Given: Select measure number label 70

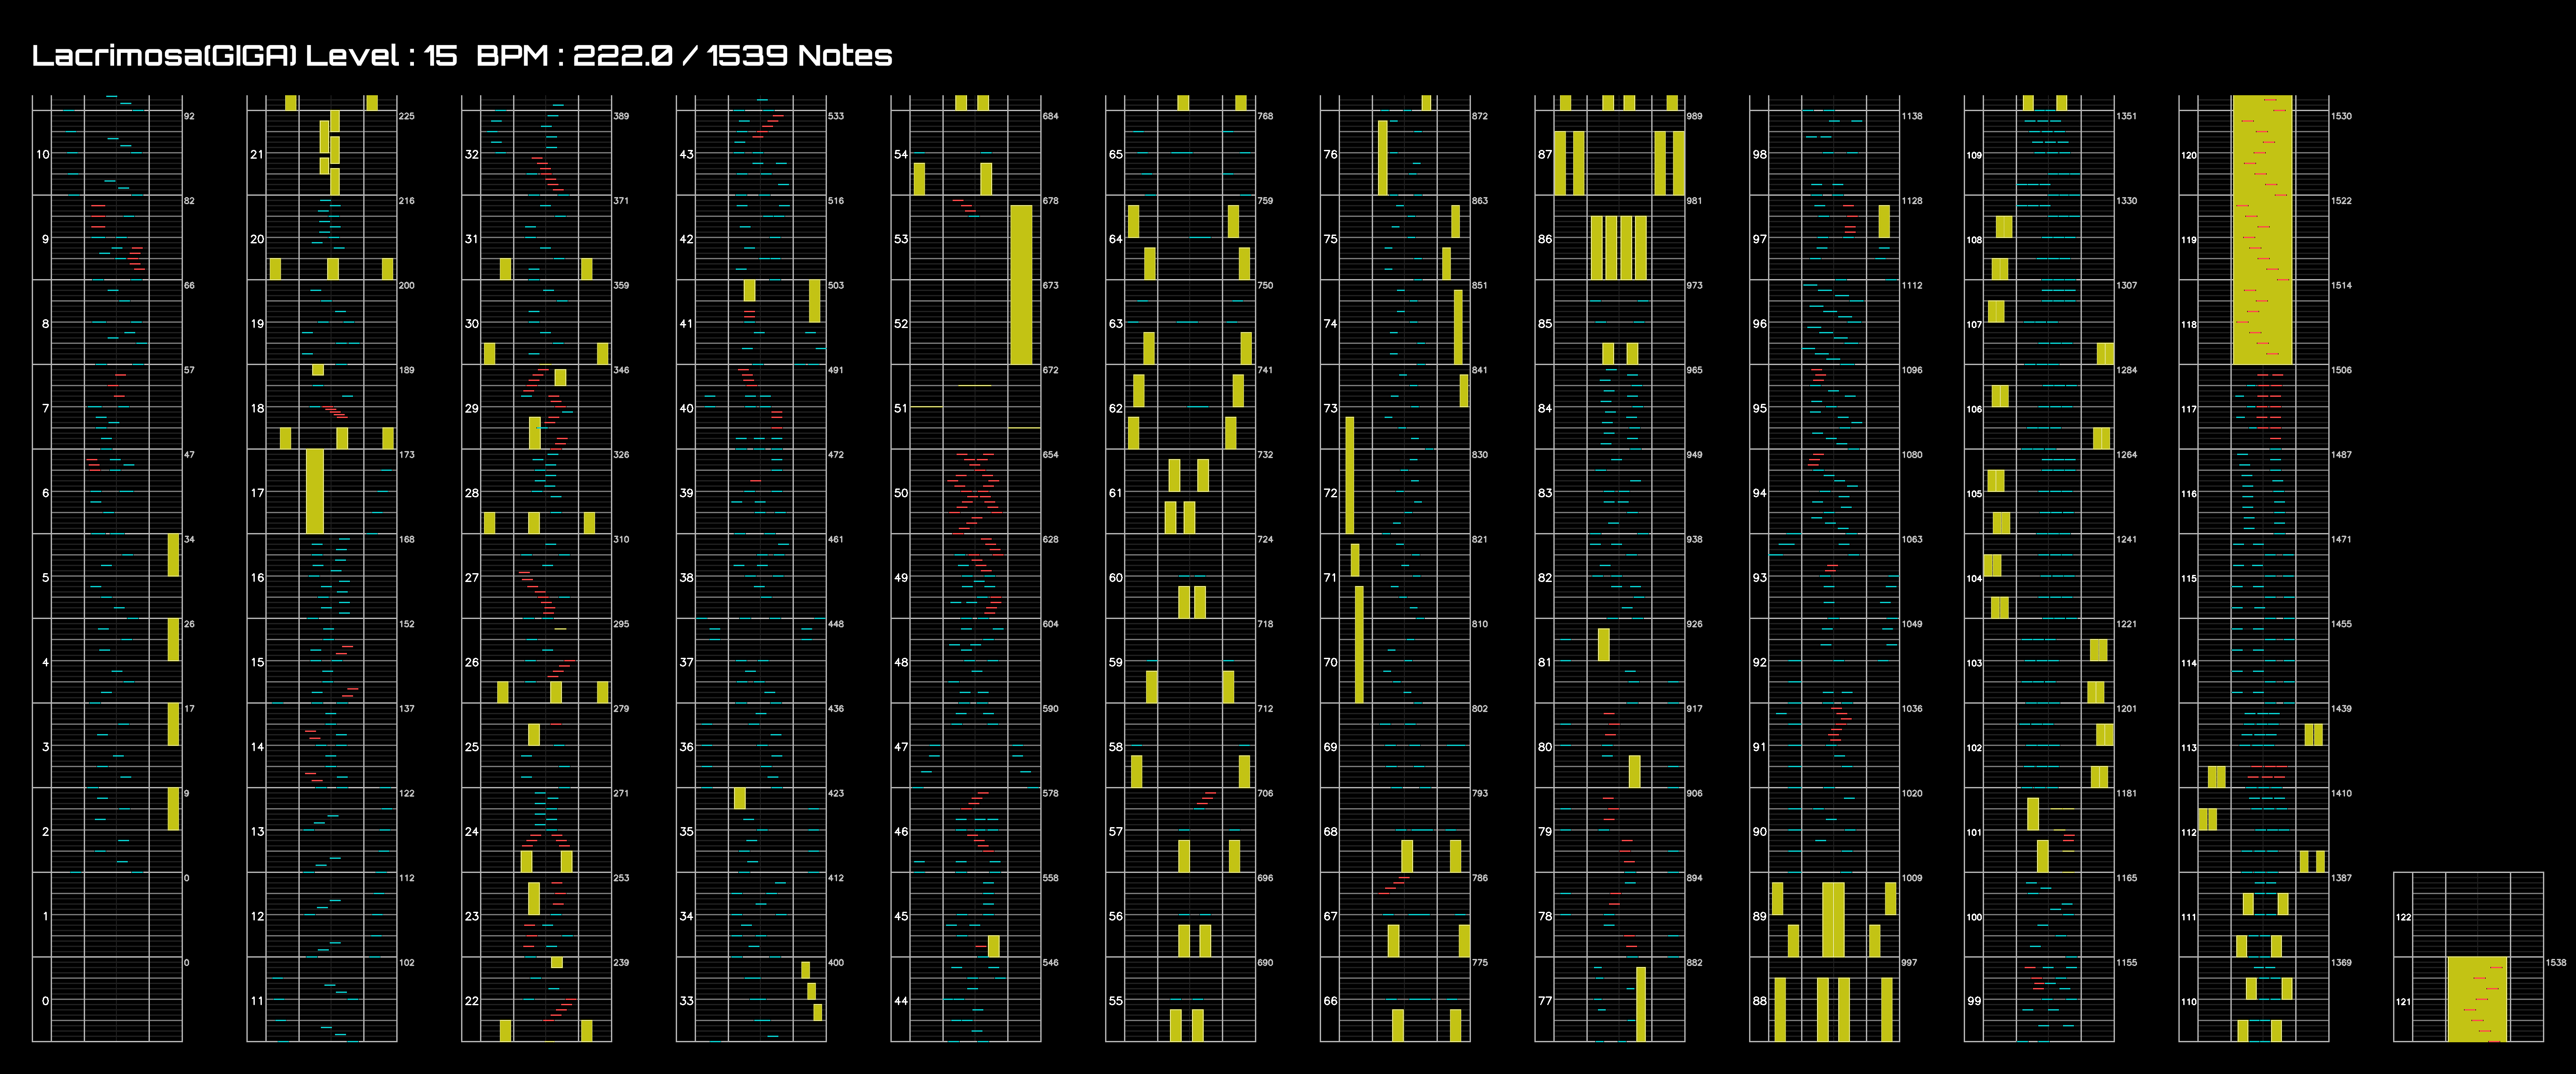Looking at the screenshot, I should pos(1330,662).
